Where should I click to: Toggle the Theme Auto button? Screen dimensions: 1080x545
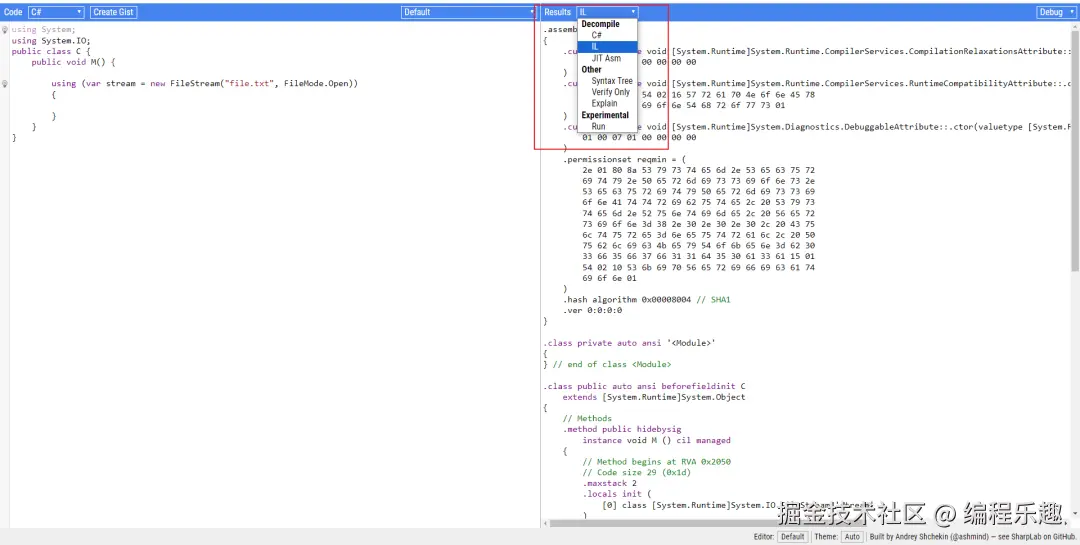[852, 537]
